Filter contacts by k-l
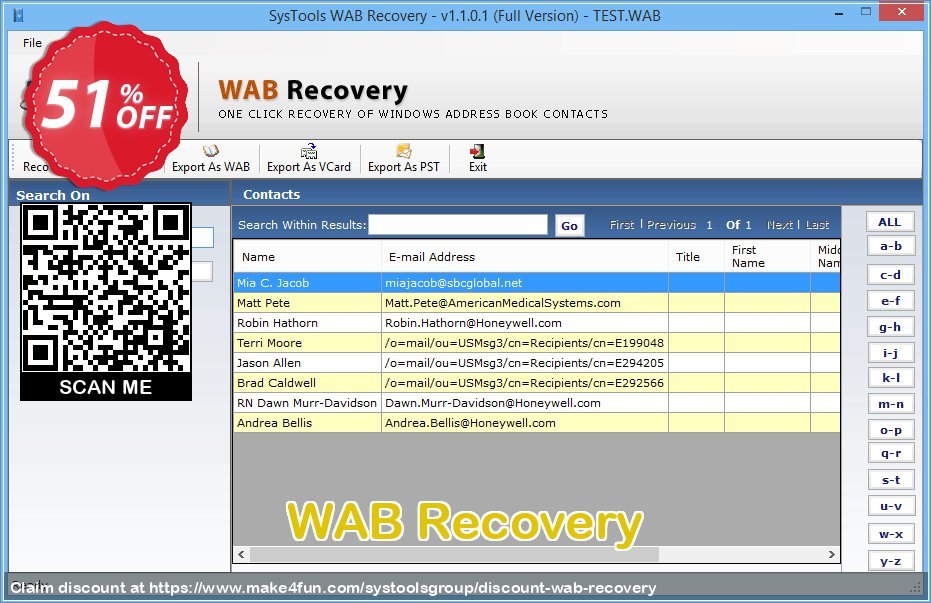The image size is (931, 603). (891, 377)
